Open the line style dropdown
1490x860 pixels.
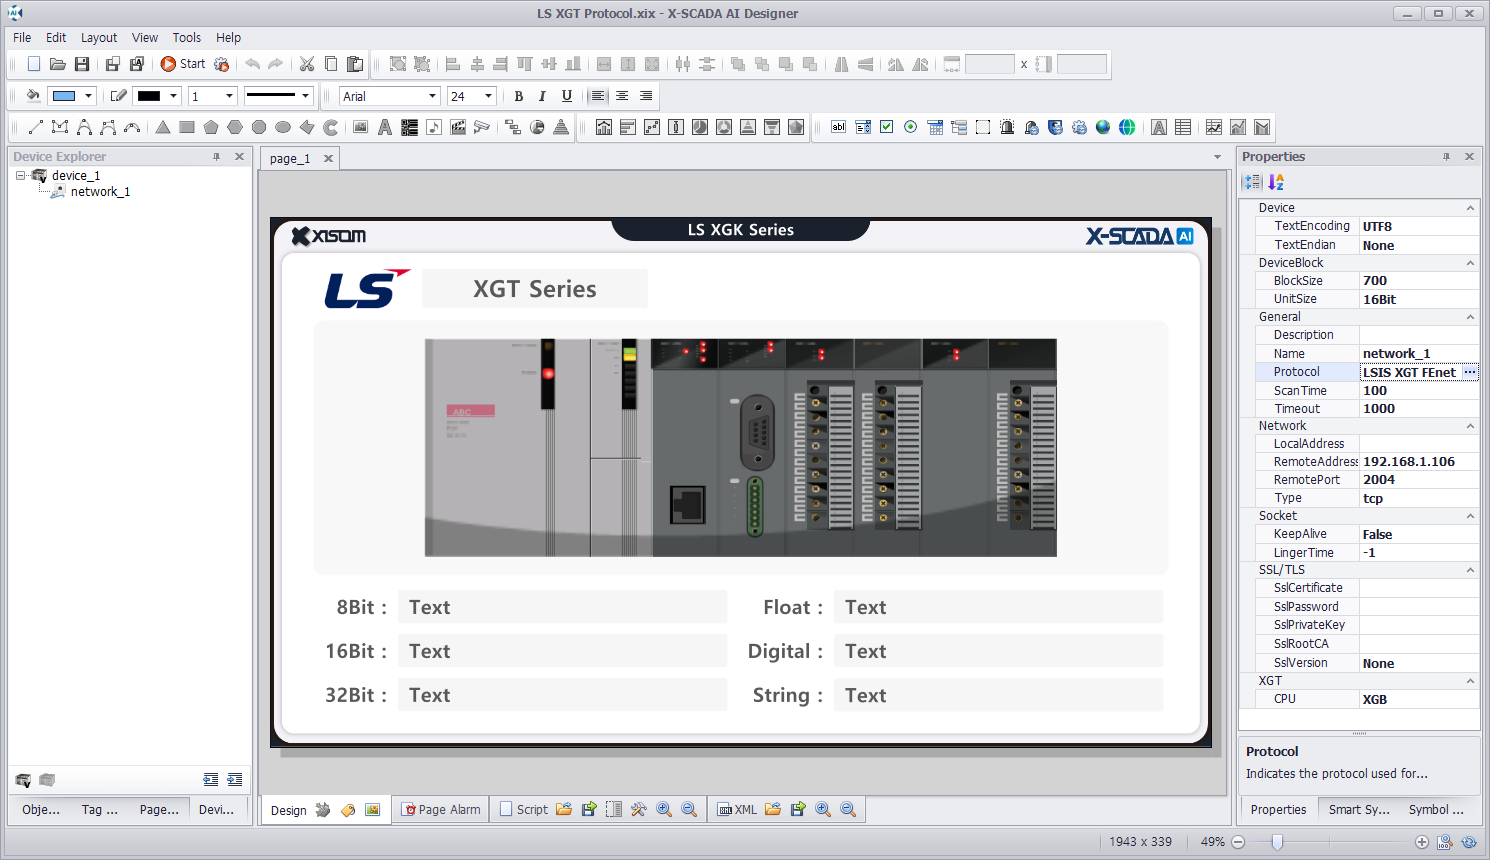pos(305,96)
